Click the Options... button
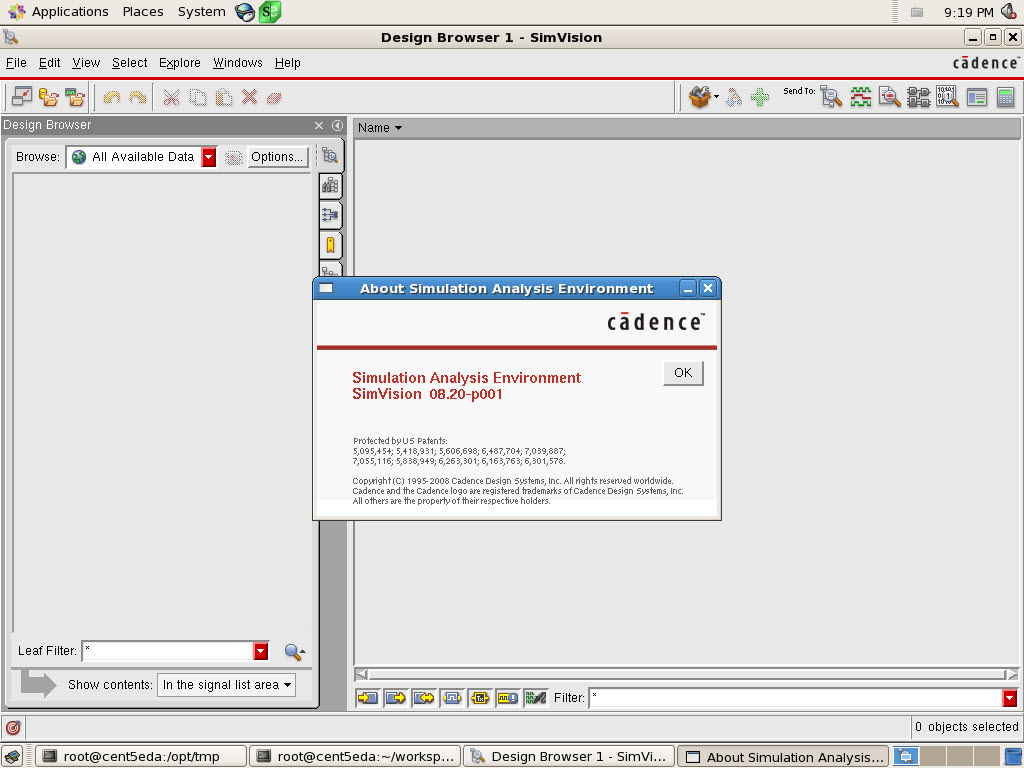The width and height of the screenshot is (1024, 768). coord(277,157)
